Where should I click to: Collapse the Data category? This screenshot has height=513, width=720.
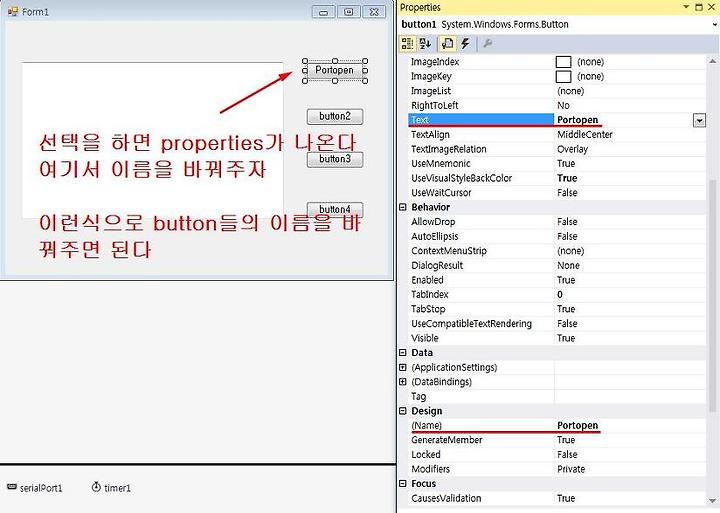403,353
